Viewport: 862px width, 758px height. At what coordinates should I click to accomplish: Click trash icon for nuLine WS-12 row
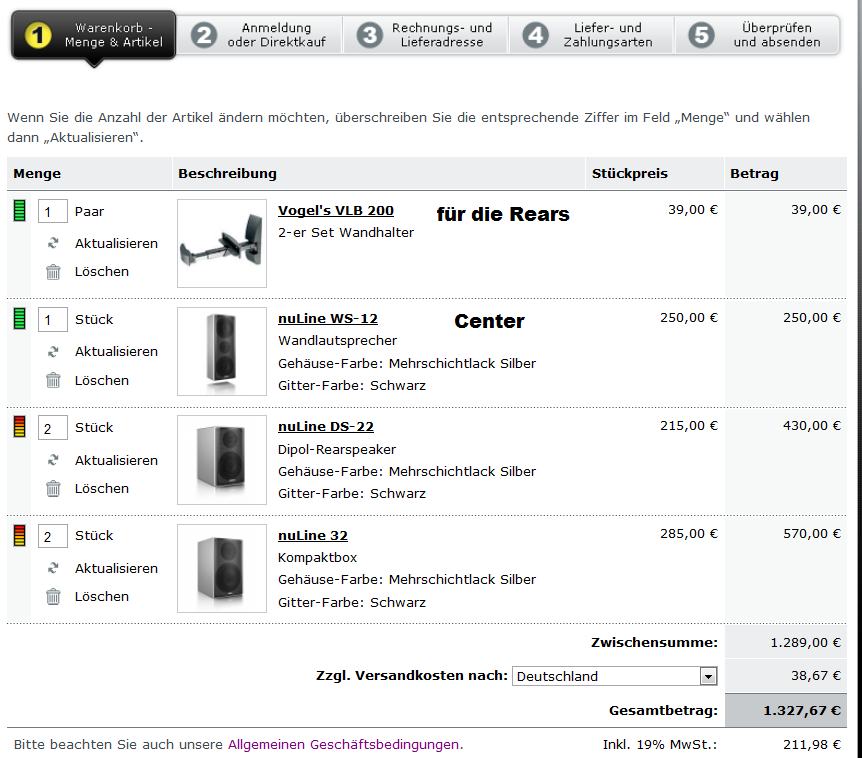click(x=54, y=380)
